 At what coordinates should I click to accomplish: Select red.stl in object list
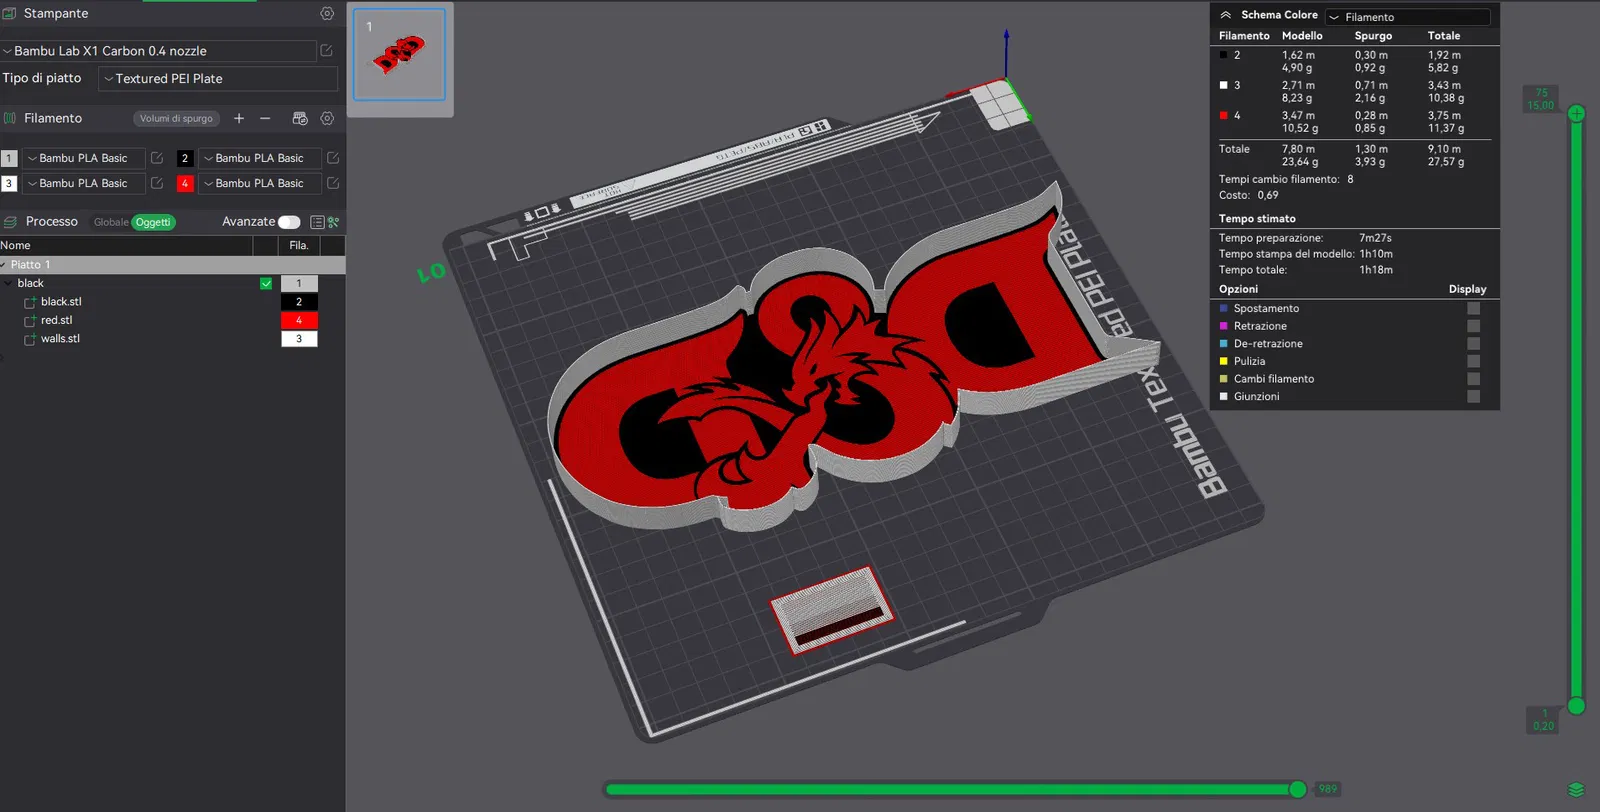[56, 320]
